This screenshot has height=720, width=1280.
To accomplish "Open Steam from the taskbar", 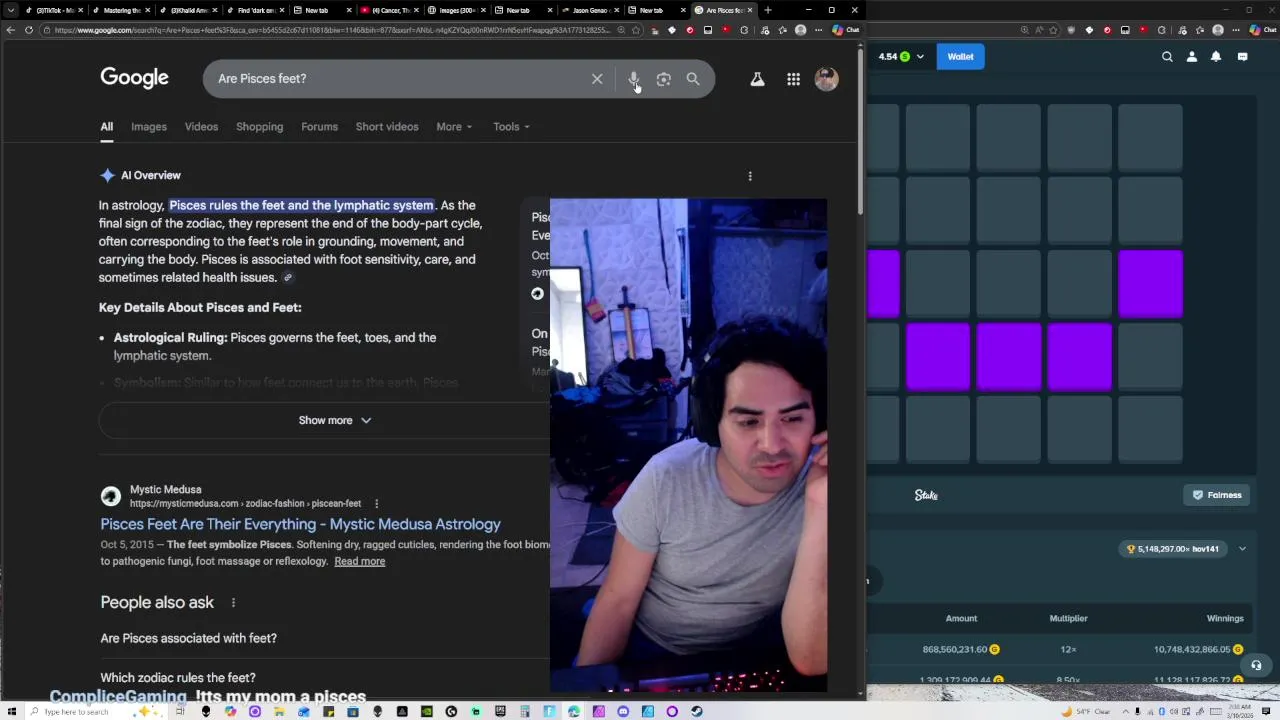I will [696, 712].
